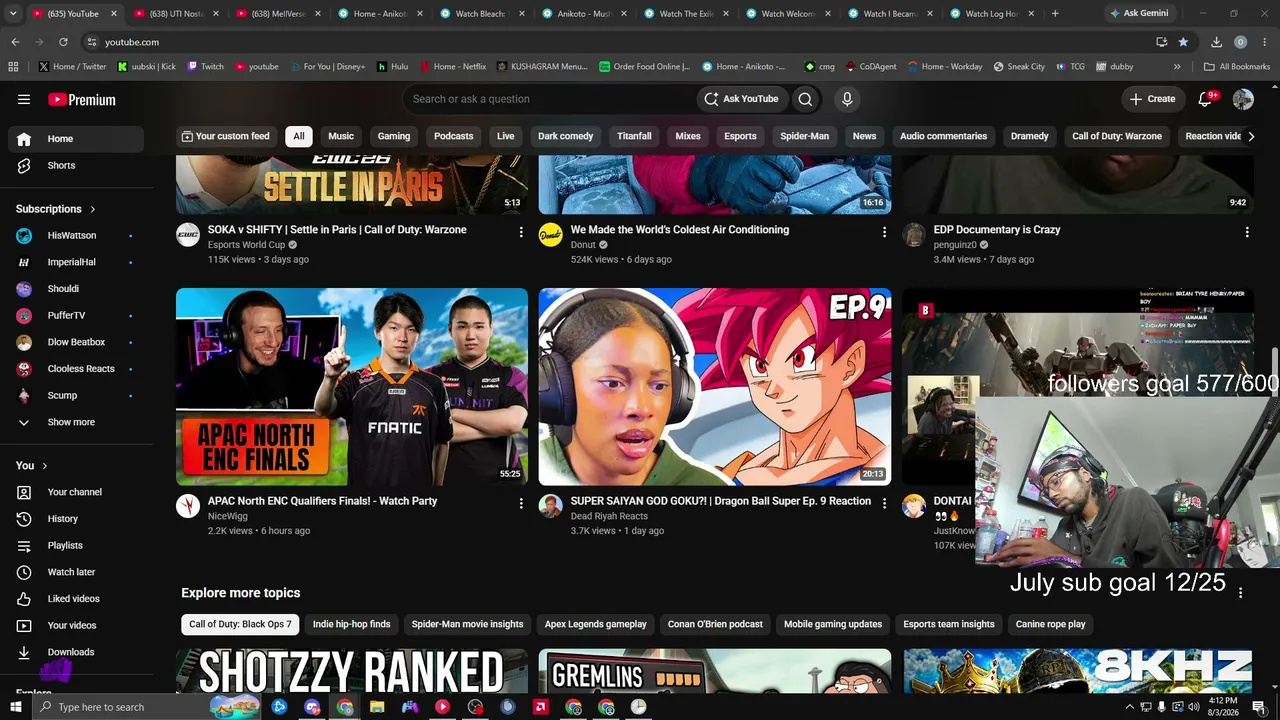
Task: Reload the page in browser toolbar
Action: [x=63, y=42]
